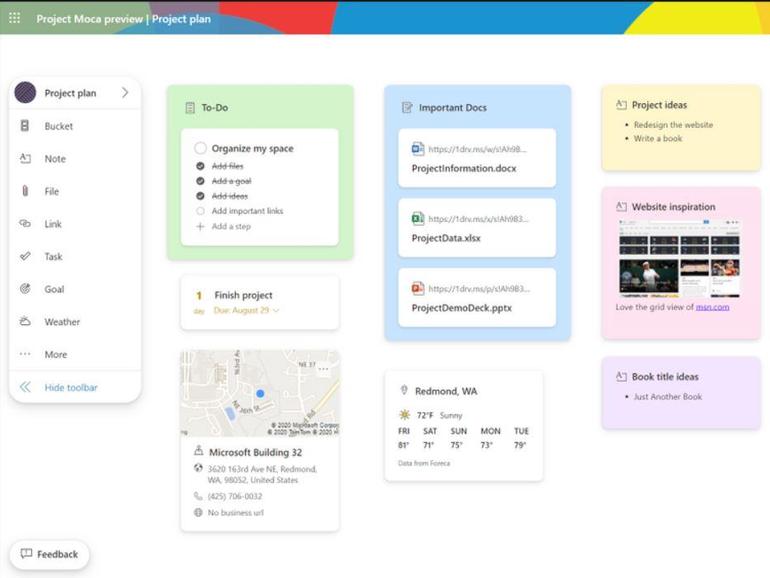The height and width of the screenshot is (578, 770).
Task: Open the Website inspiration screenshot thumbnail
Action: [680, 258]
